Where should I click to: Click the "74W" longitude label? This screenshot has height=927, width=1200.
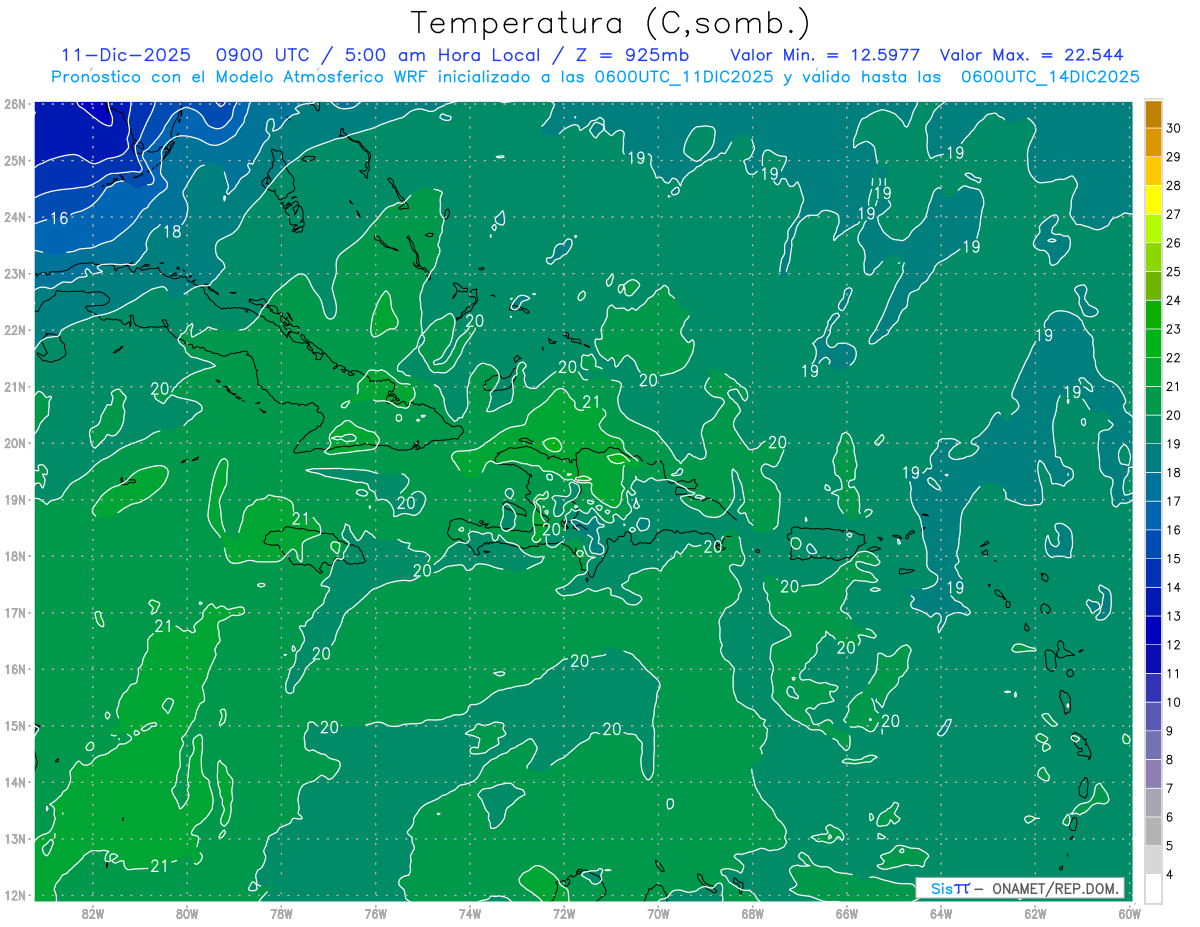pyautogui.click(x=470, y=913)
